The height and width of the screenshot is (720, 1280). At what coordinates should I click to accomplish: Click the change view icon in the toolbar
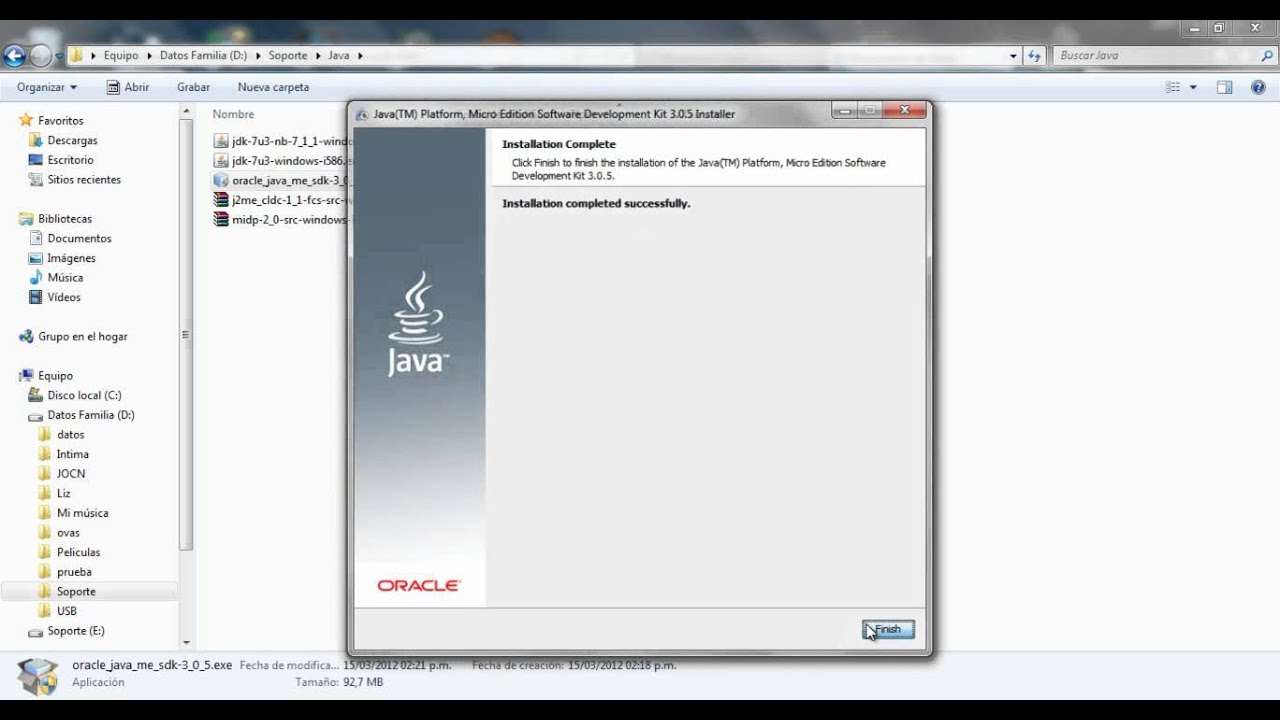pyautogui.click(x=1173, y=87)
